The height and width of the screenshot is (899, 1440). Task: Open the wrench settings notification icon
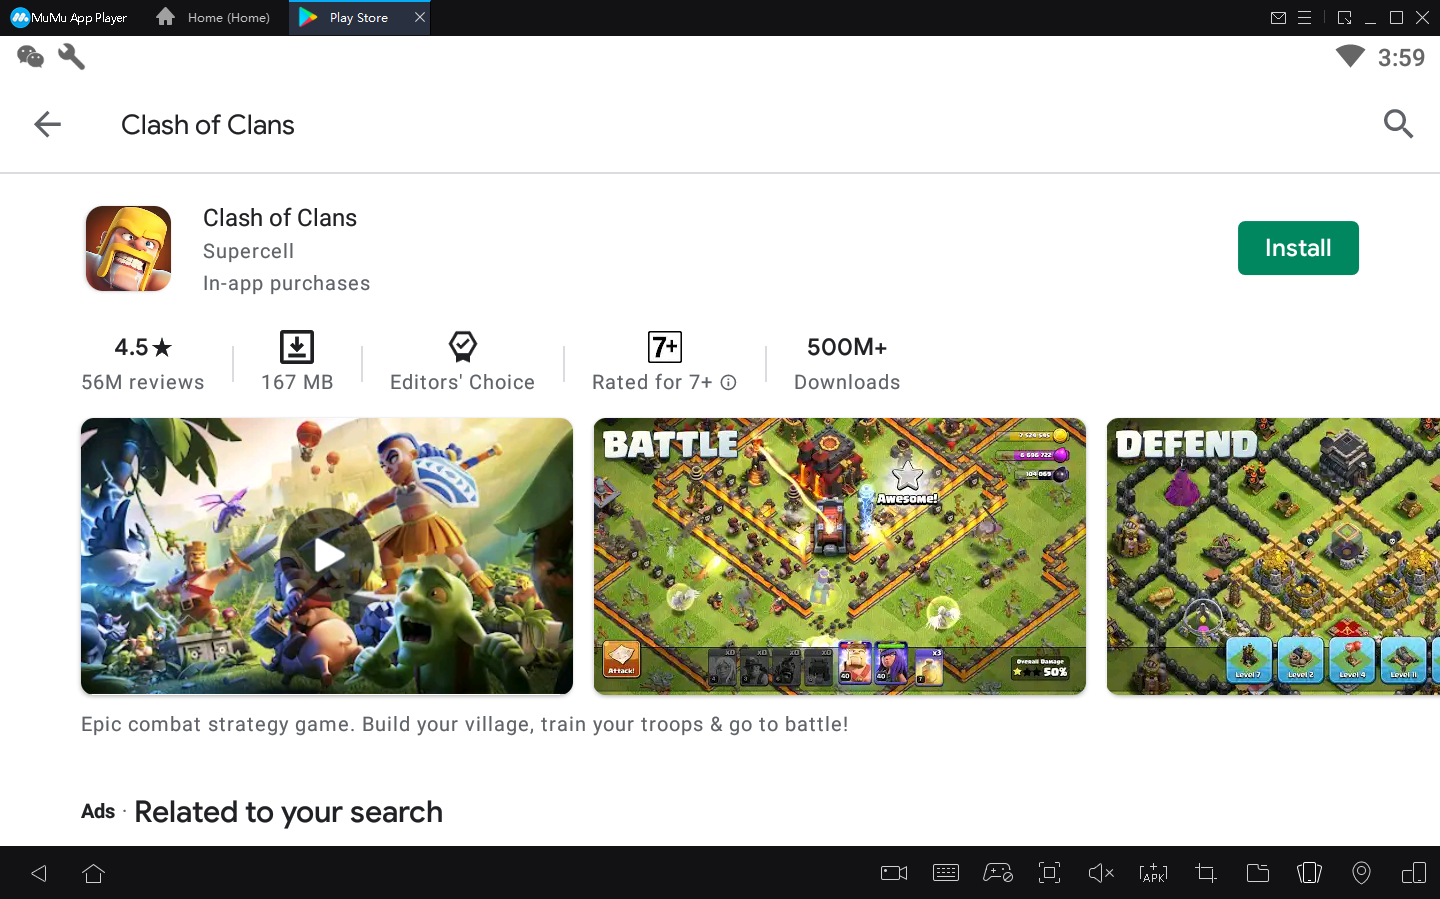click(x=71, y=57)
